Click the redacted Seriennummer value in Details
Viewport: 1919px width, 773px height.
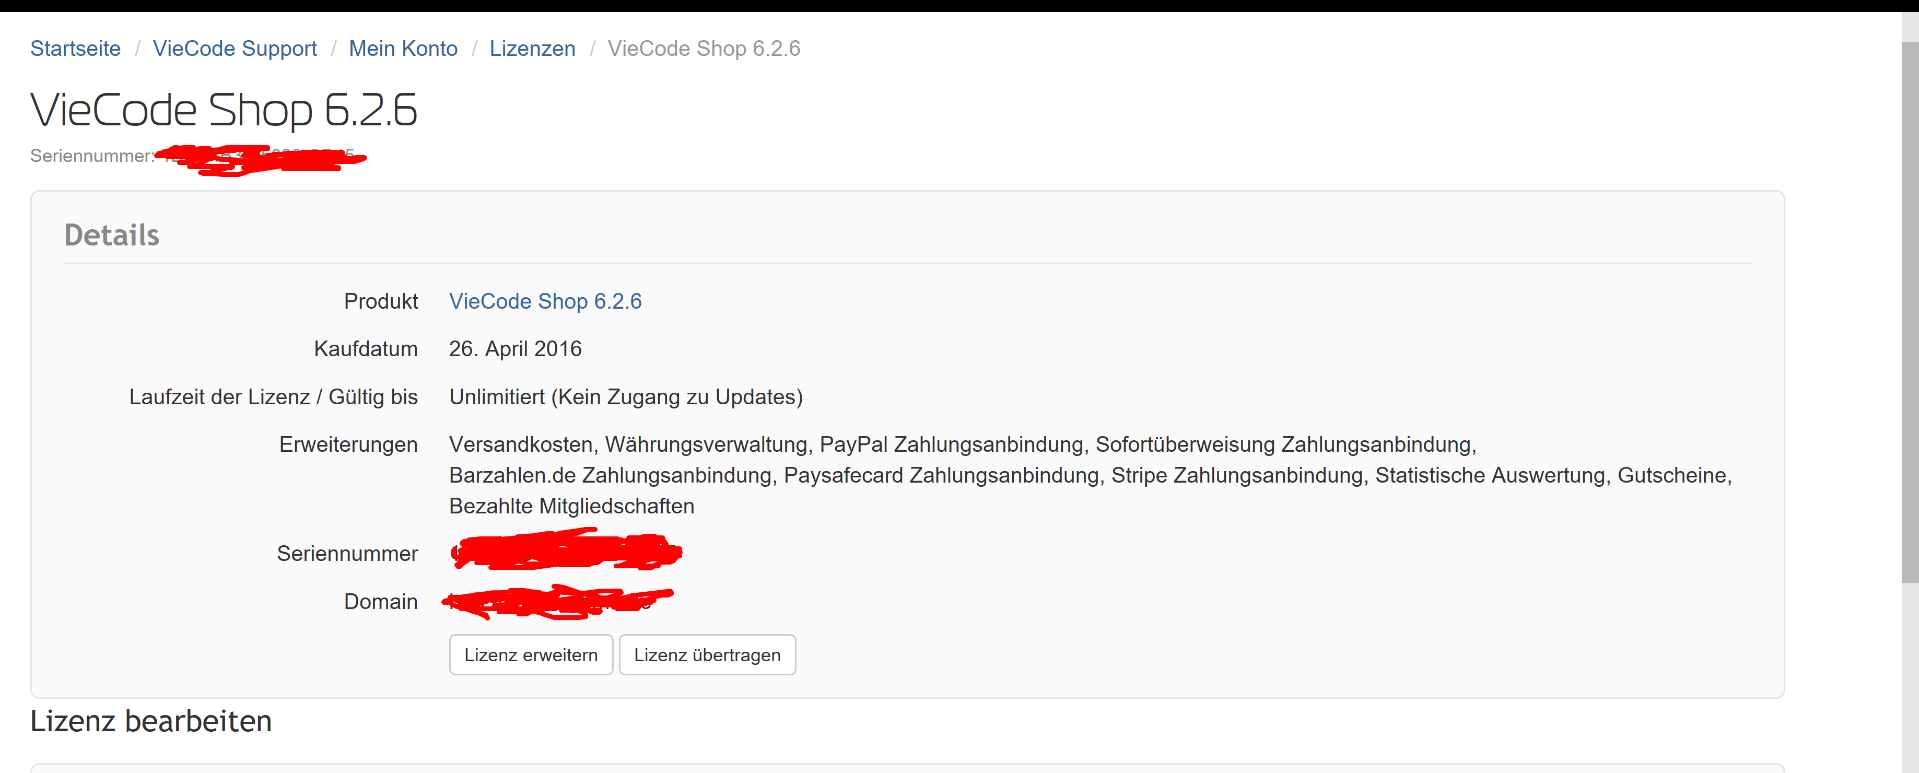(566, 551)
